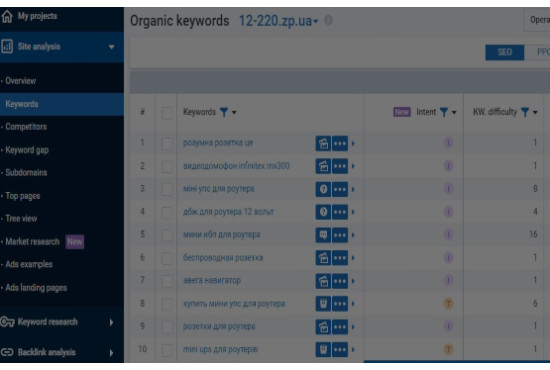Open Keyword gap in sidebar
Screen dimensions: 550x370
click(x=27, y=150)
